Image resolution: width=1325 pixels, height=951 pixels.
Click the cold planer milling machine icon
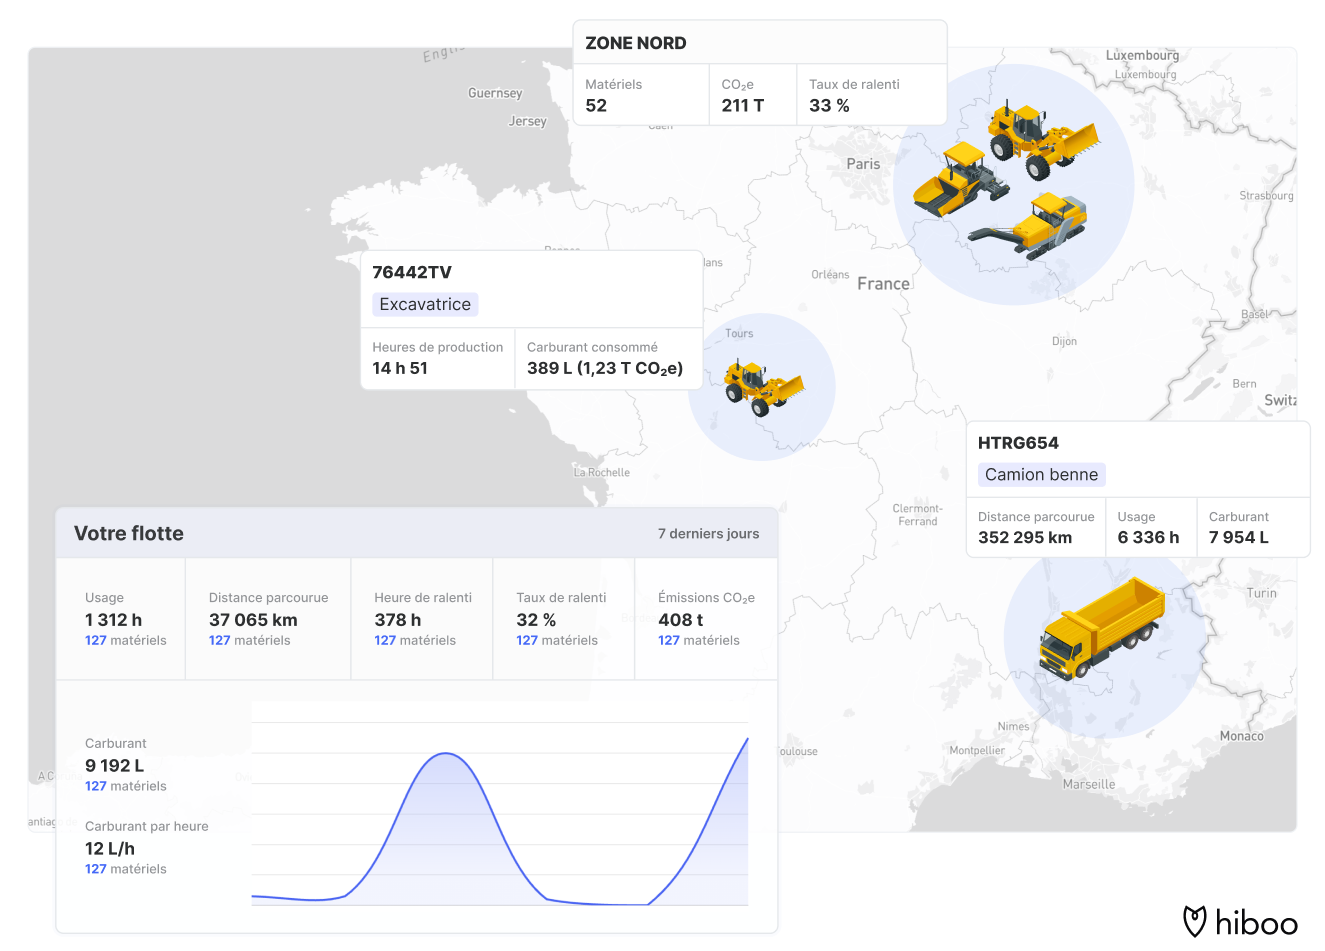(x=1028, y=226)
